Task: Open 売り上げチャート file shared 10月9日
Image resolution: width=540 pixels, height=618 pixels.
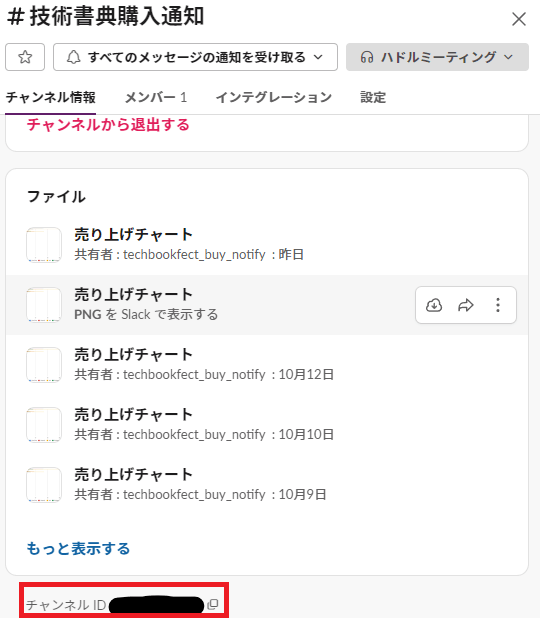Action: [x=267, y=484]
